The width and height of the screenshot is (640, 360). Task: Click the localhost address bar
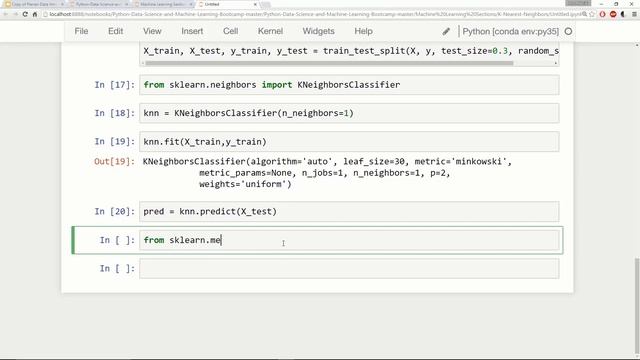click(x=312, y=14)
